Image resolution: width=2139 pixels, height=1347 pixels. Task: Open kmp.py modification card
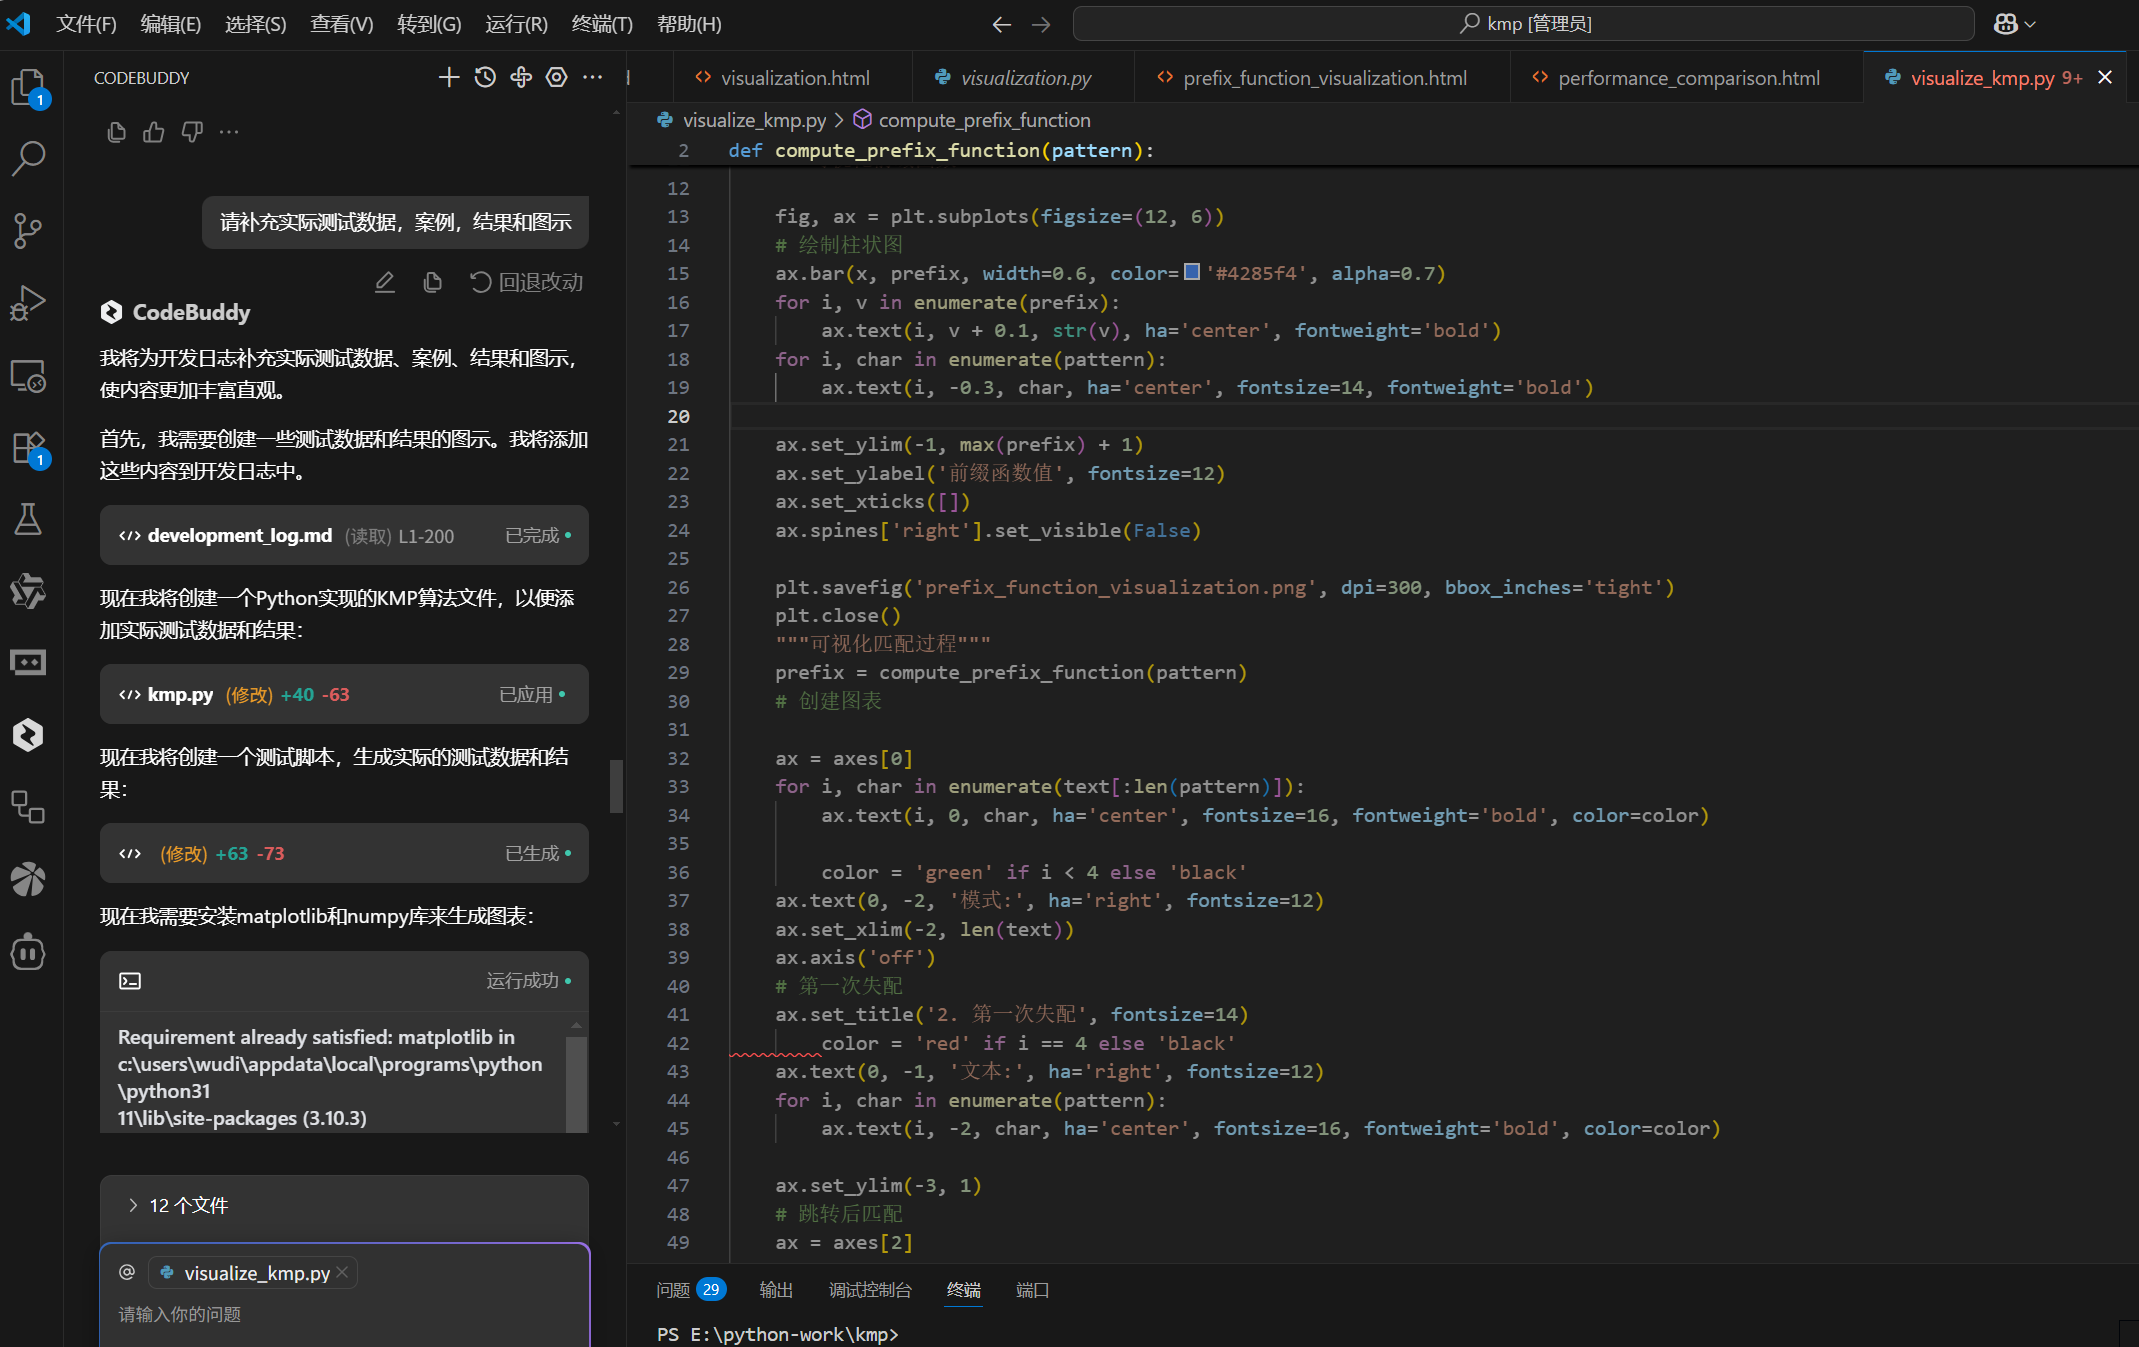[x=344, y=695]
